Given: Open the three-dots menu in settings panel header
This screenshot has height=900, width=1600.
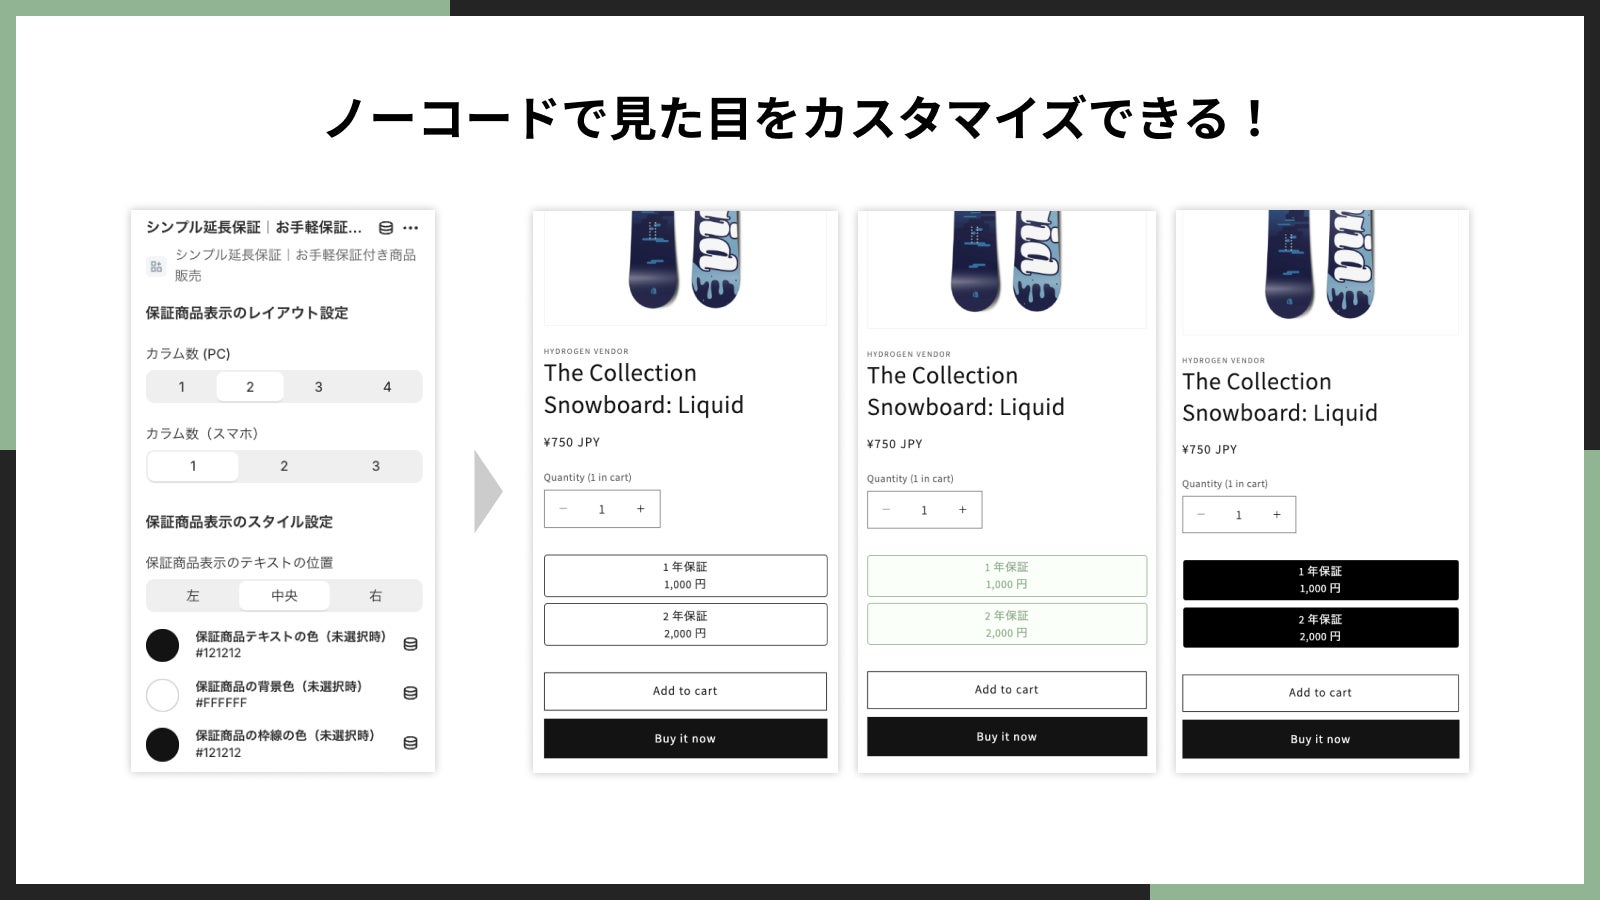Looking at the screenshot, I should point(411,228).
